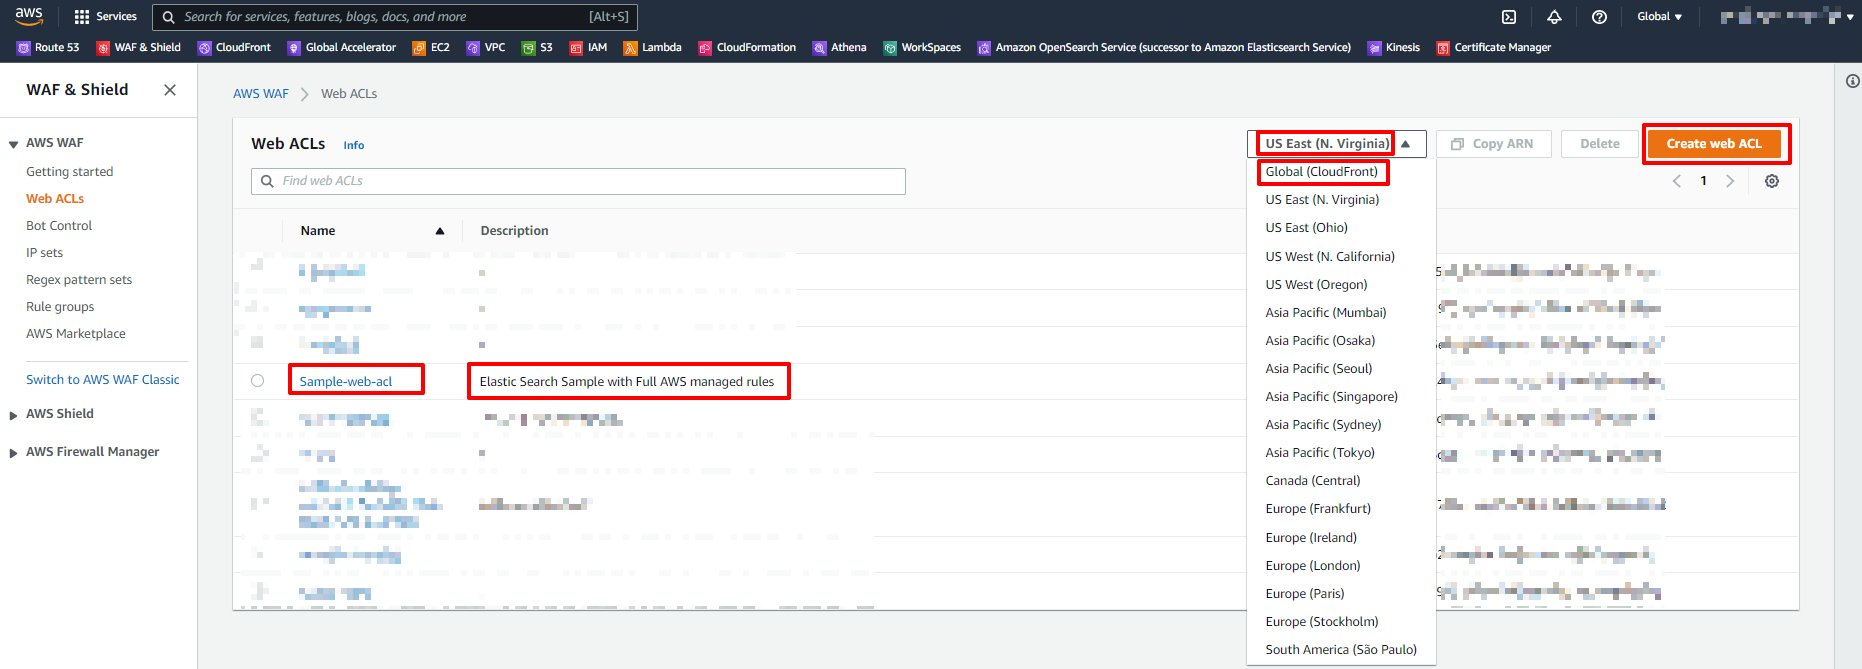The width and height of the screenshot is (1862, 669).
Task: Collapse the AWS WAF sidebar section
Action: 14,144
